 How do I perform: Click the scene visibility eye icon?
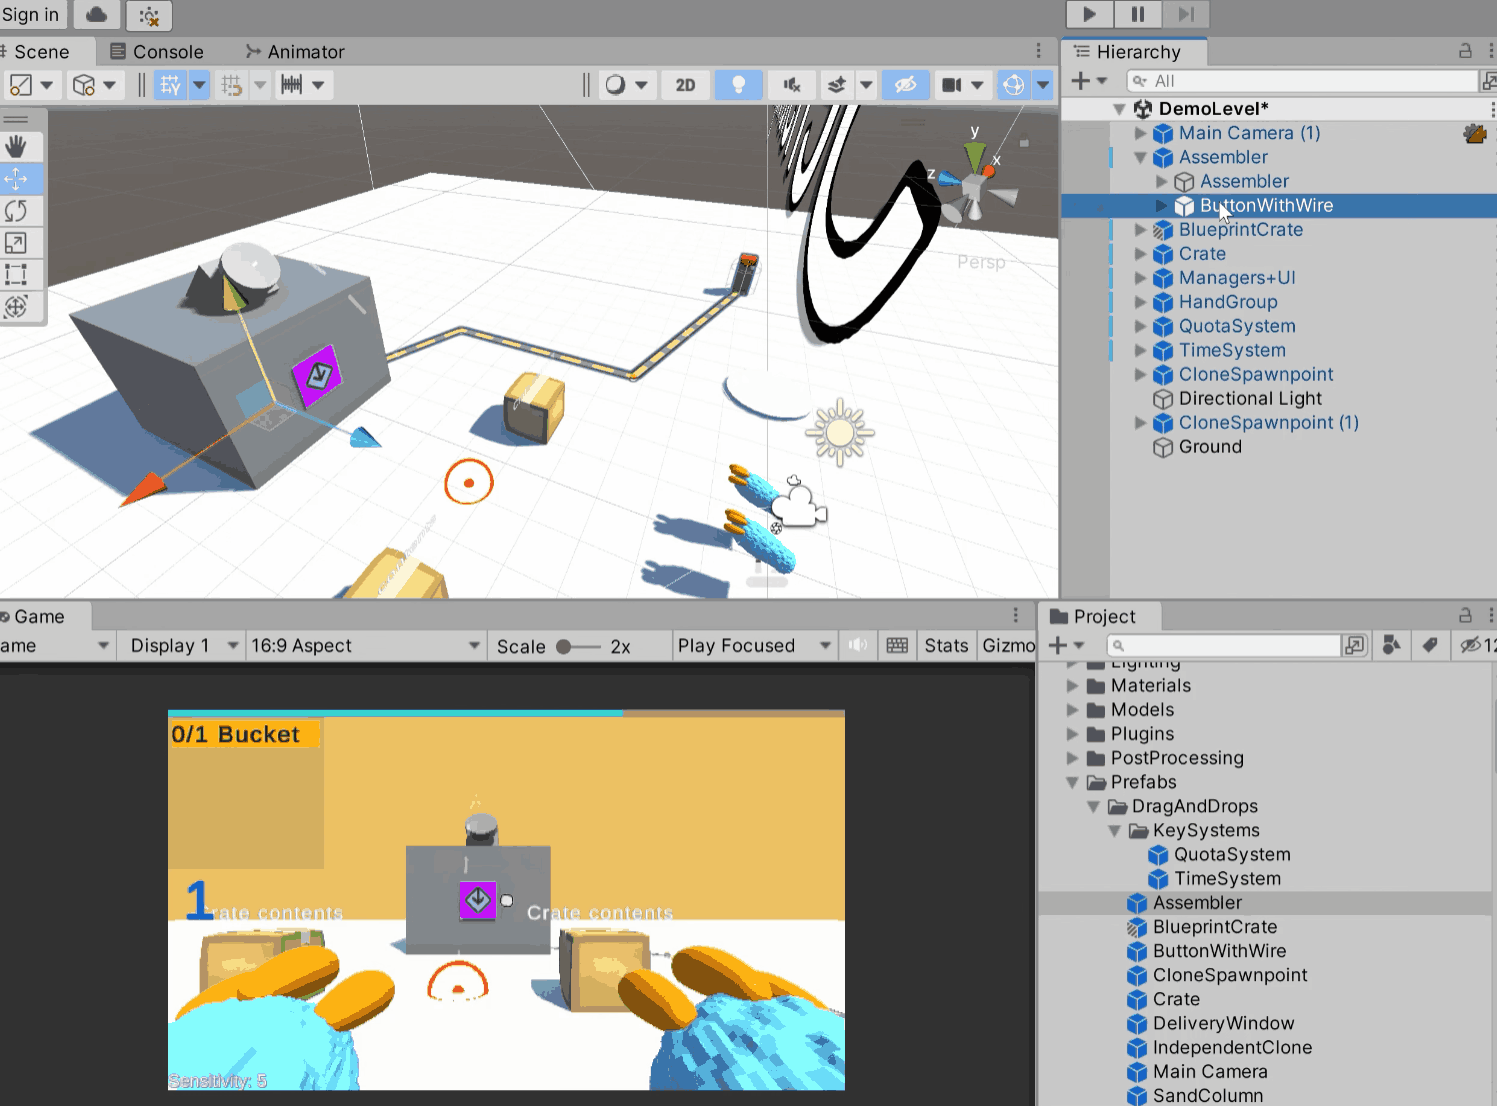(905, 85)
